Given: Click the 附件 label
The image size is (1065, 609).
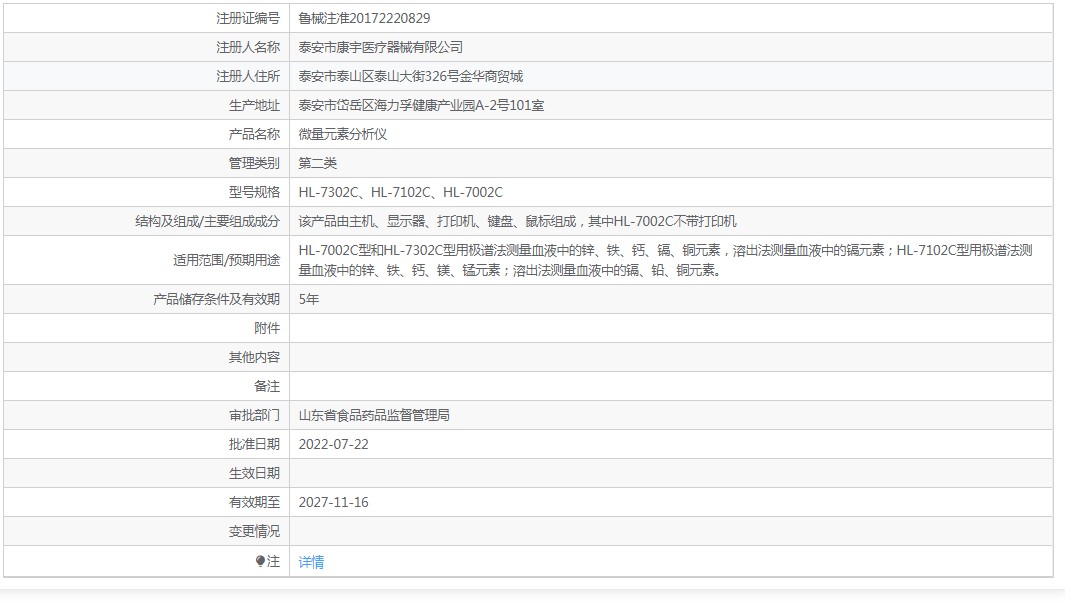Looking at the screenshot, I should (x=267, y=328).
